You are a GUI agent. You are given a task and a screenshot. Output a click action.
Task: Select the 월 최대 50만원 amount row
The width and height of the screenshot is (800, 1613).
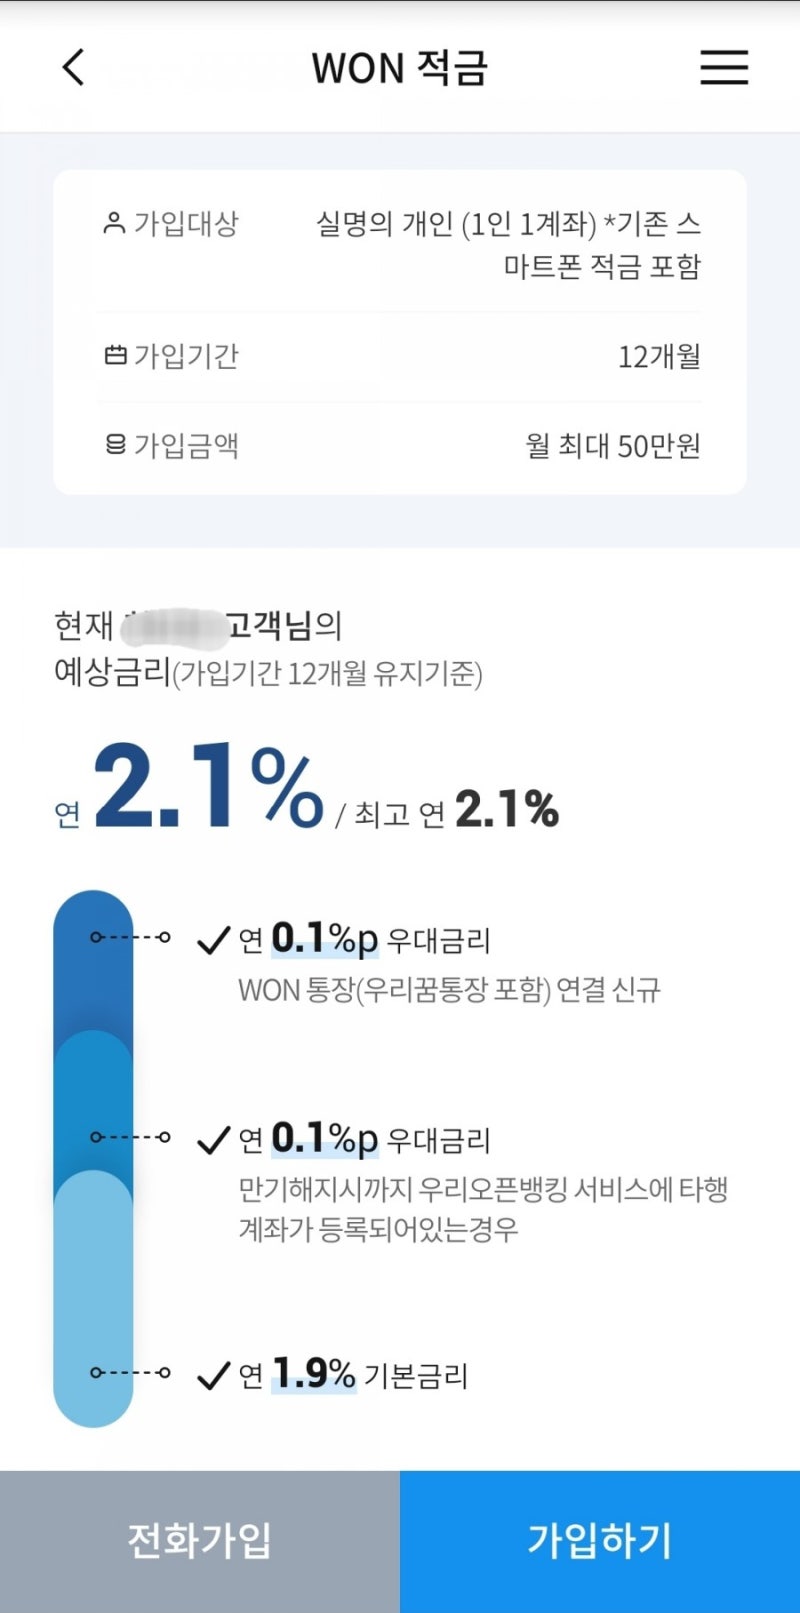click(x=400, y=445)
